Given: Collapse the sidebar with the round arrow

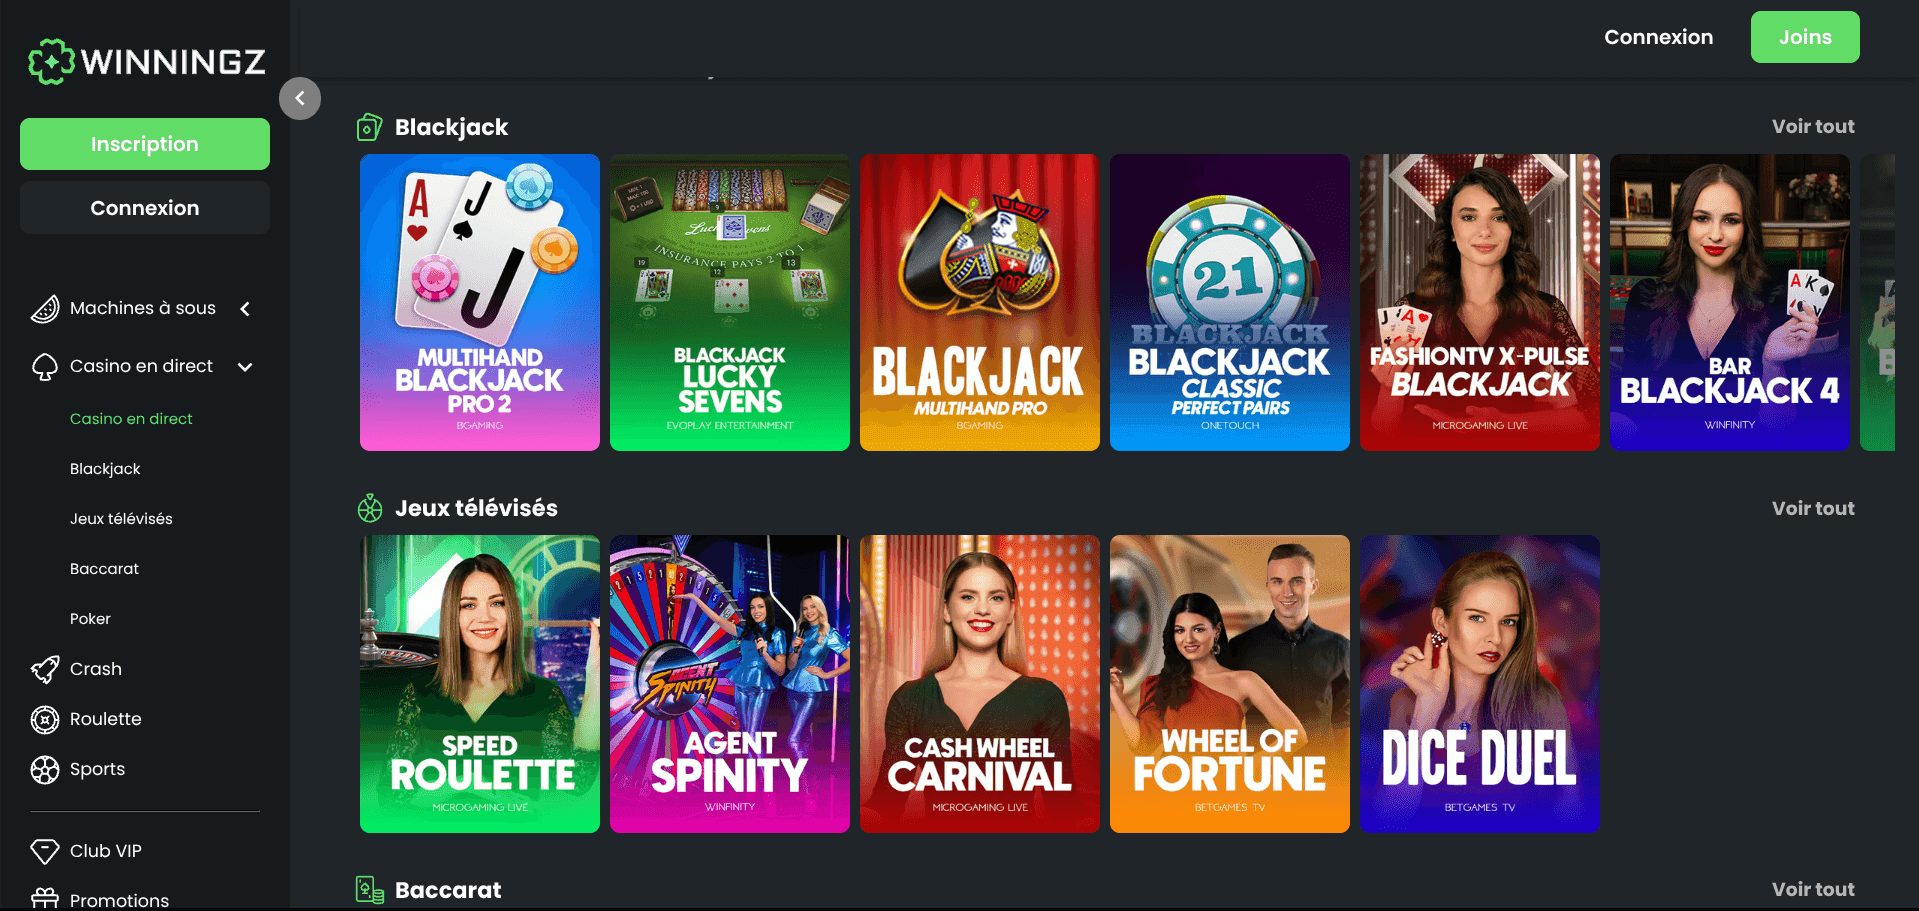Looking at the screenshot, I should click(x=300, y=98).
